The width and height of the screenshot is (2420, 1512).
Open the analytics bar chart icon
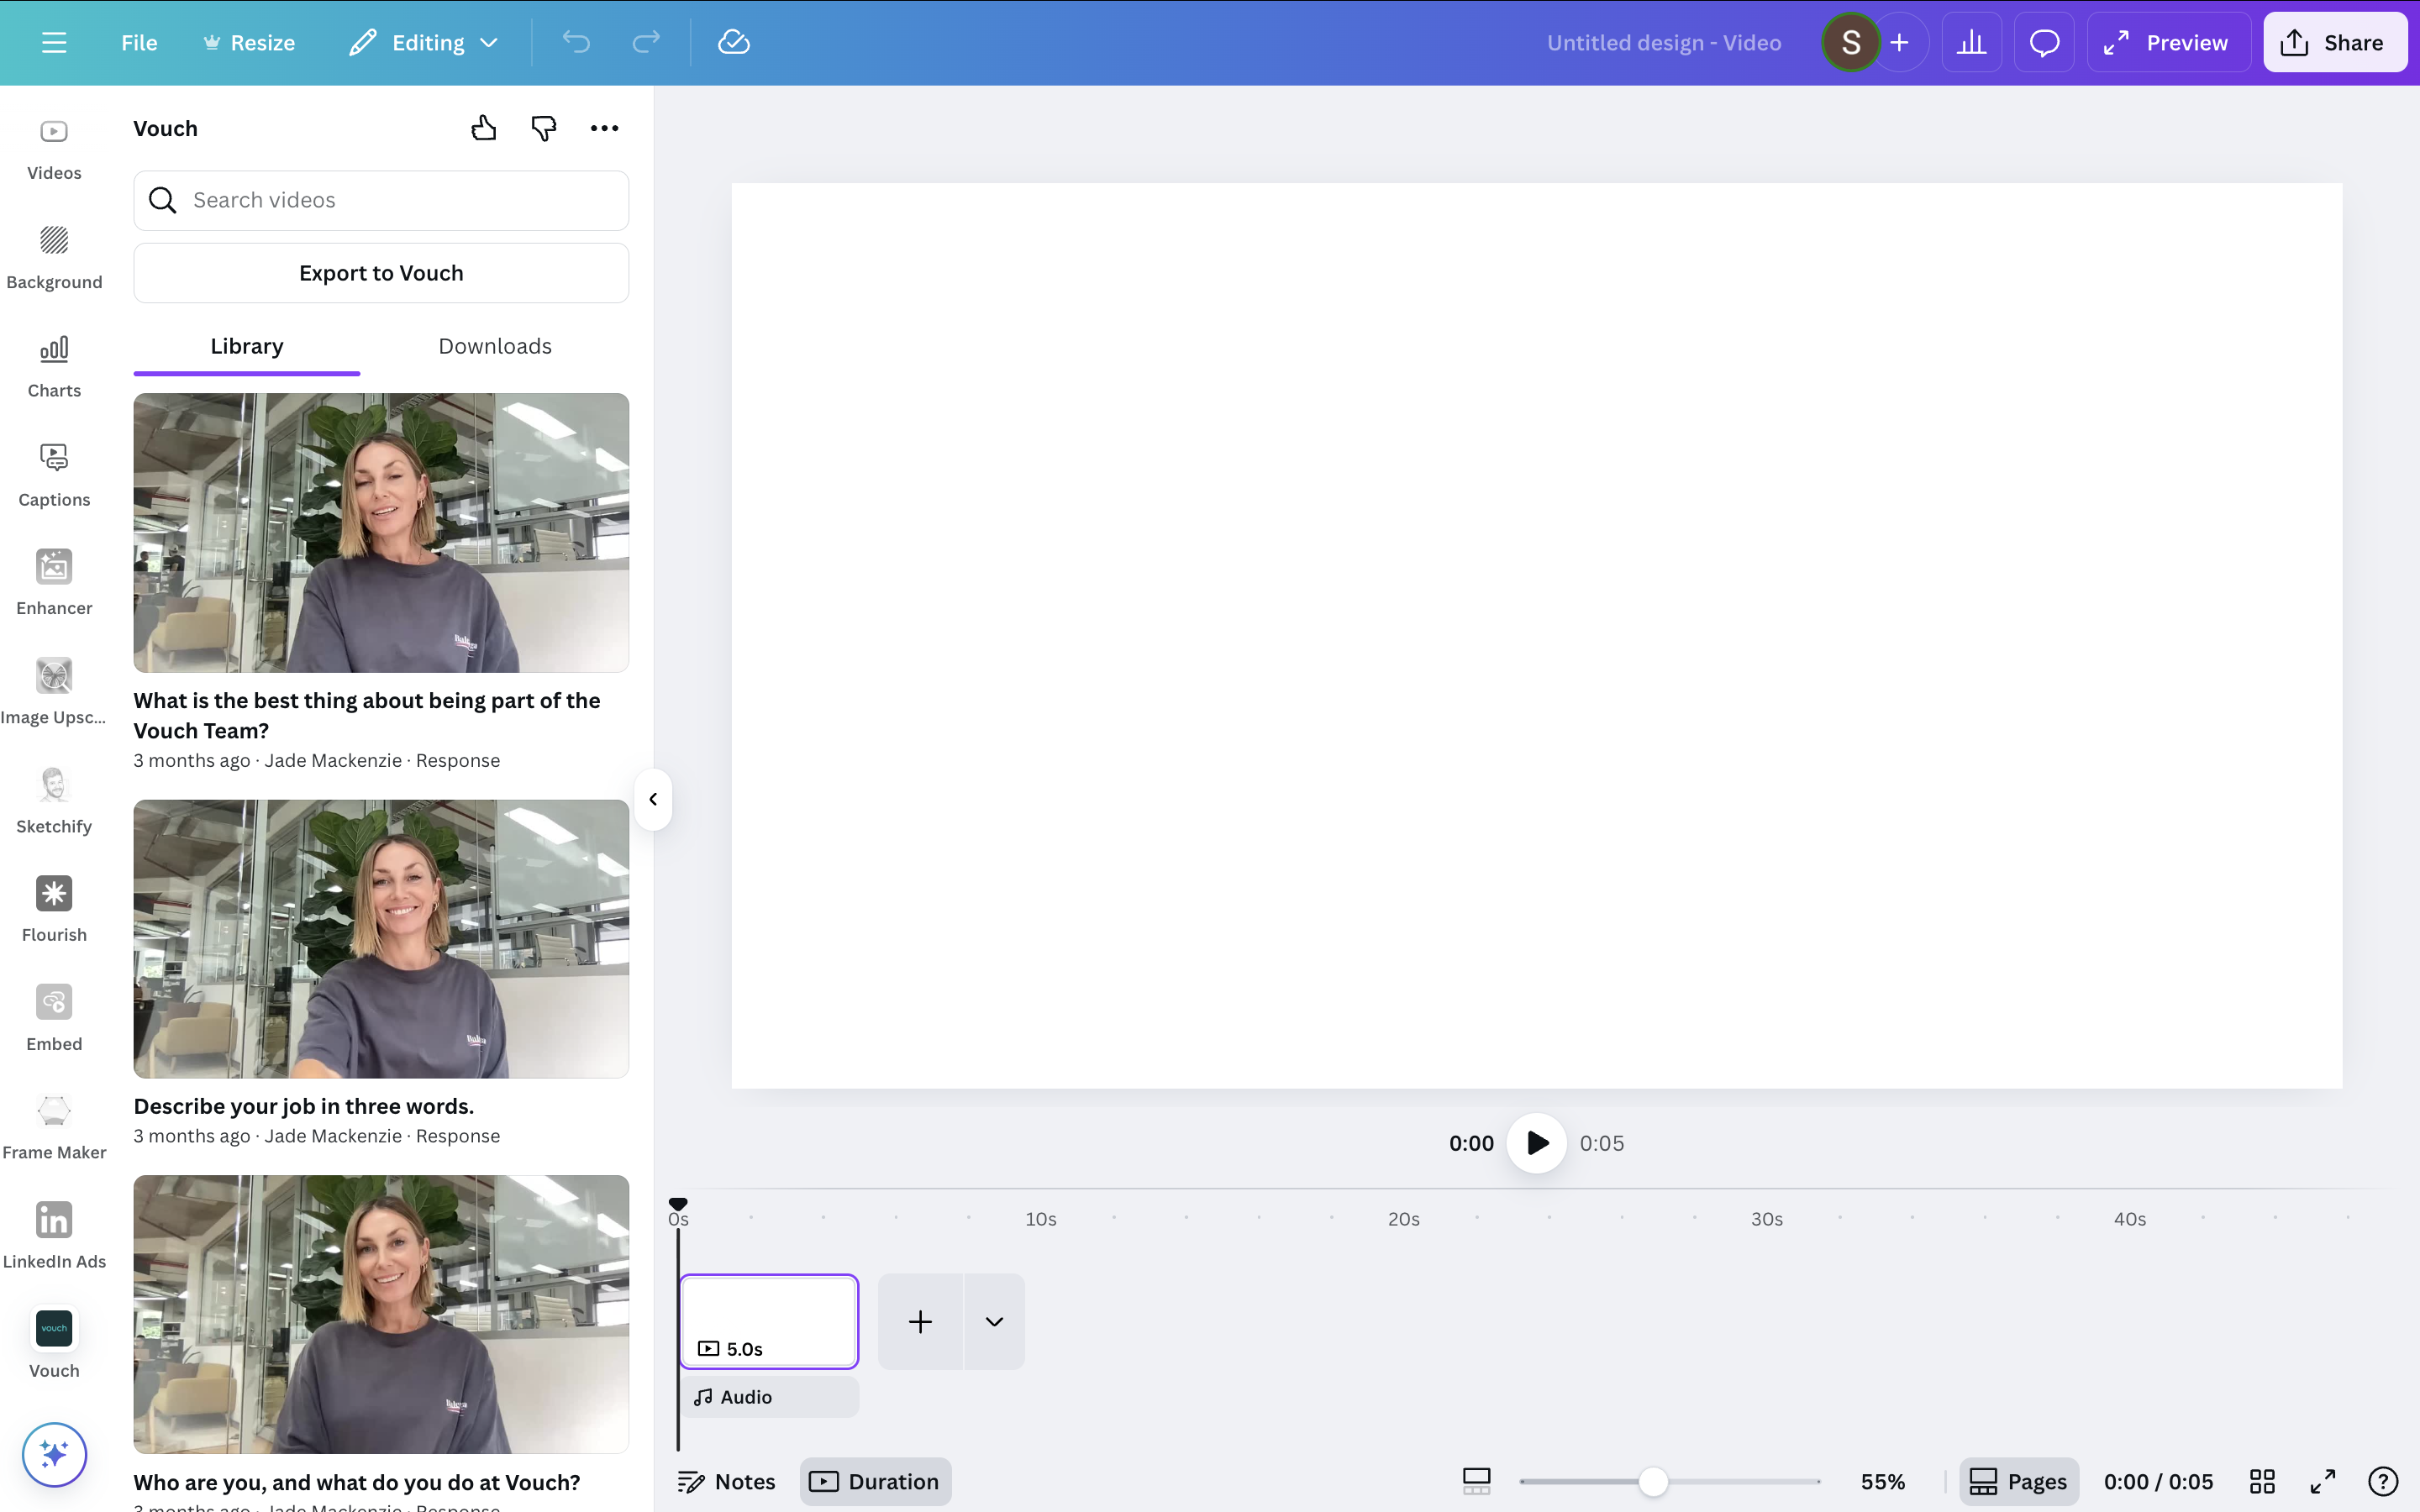tap(1971, 42)
